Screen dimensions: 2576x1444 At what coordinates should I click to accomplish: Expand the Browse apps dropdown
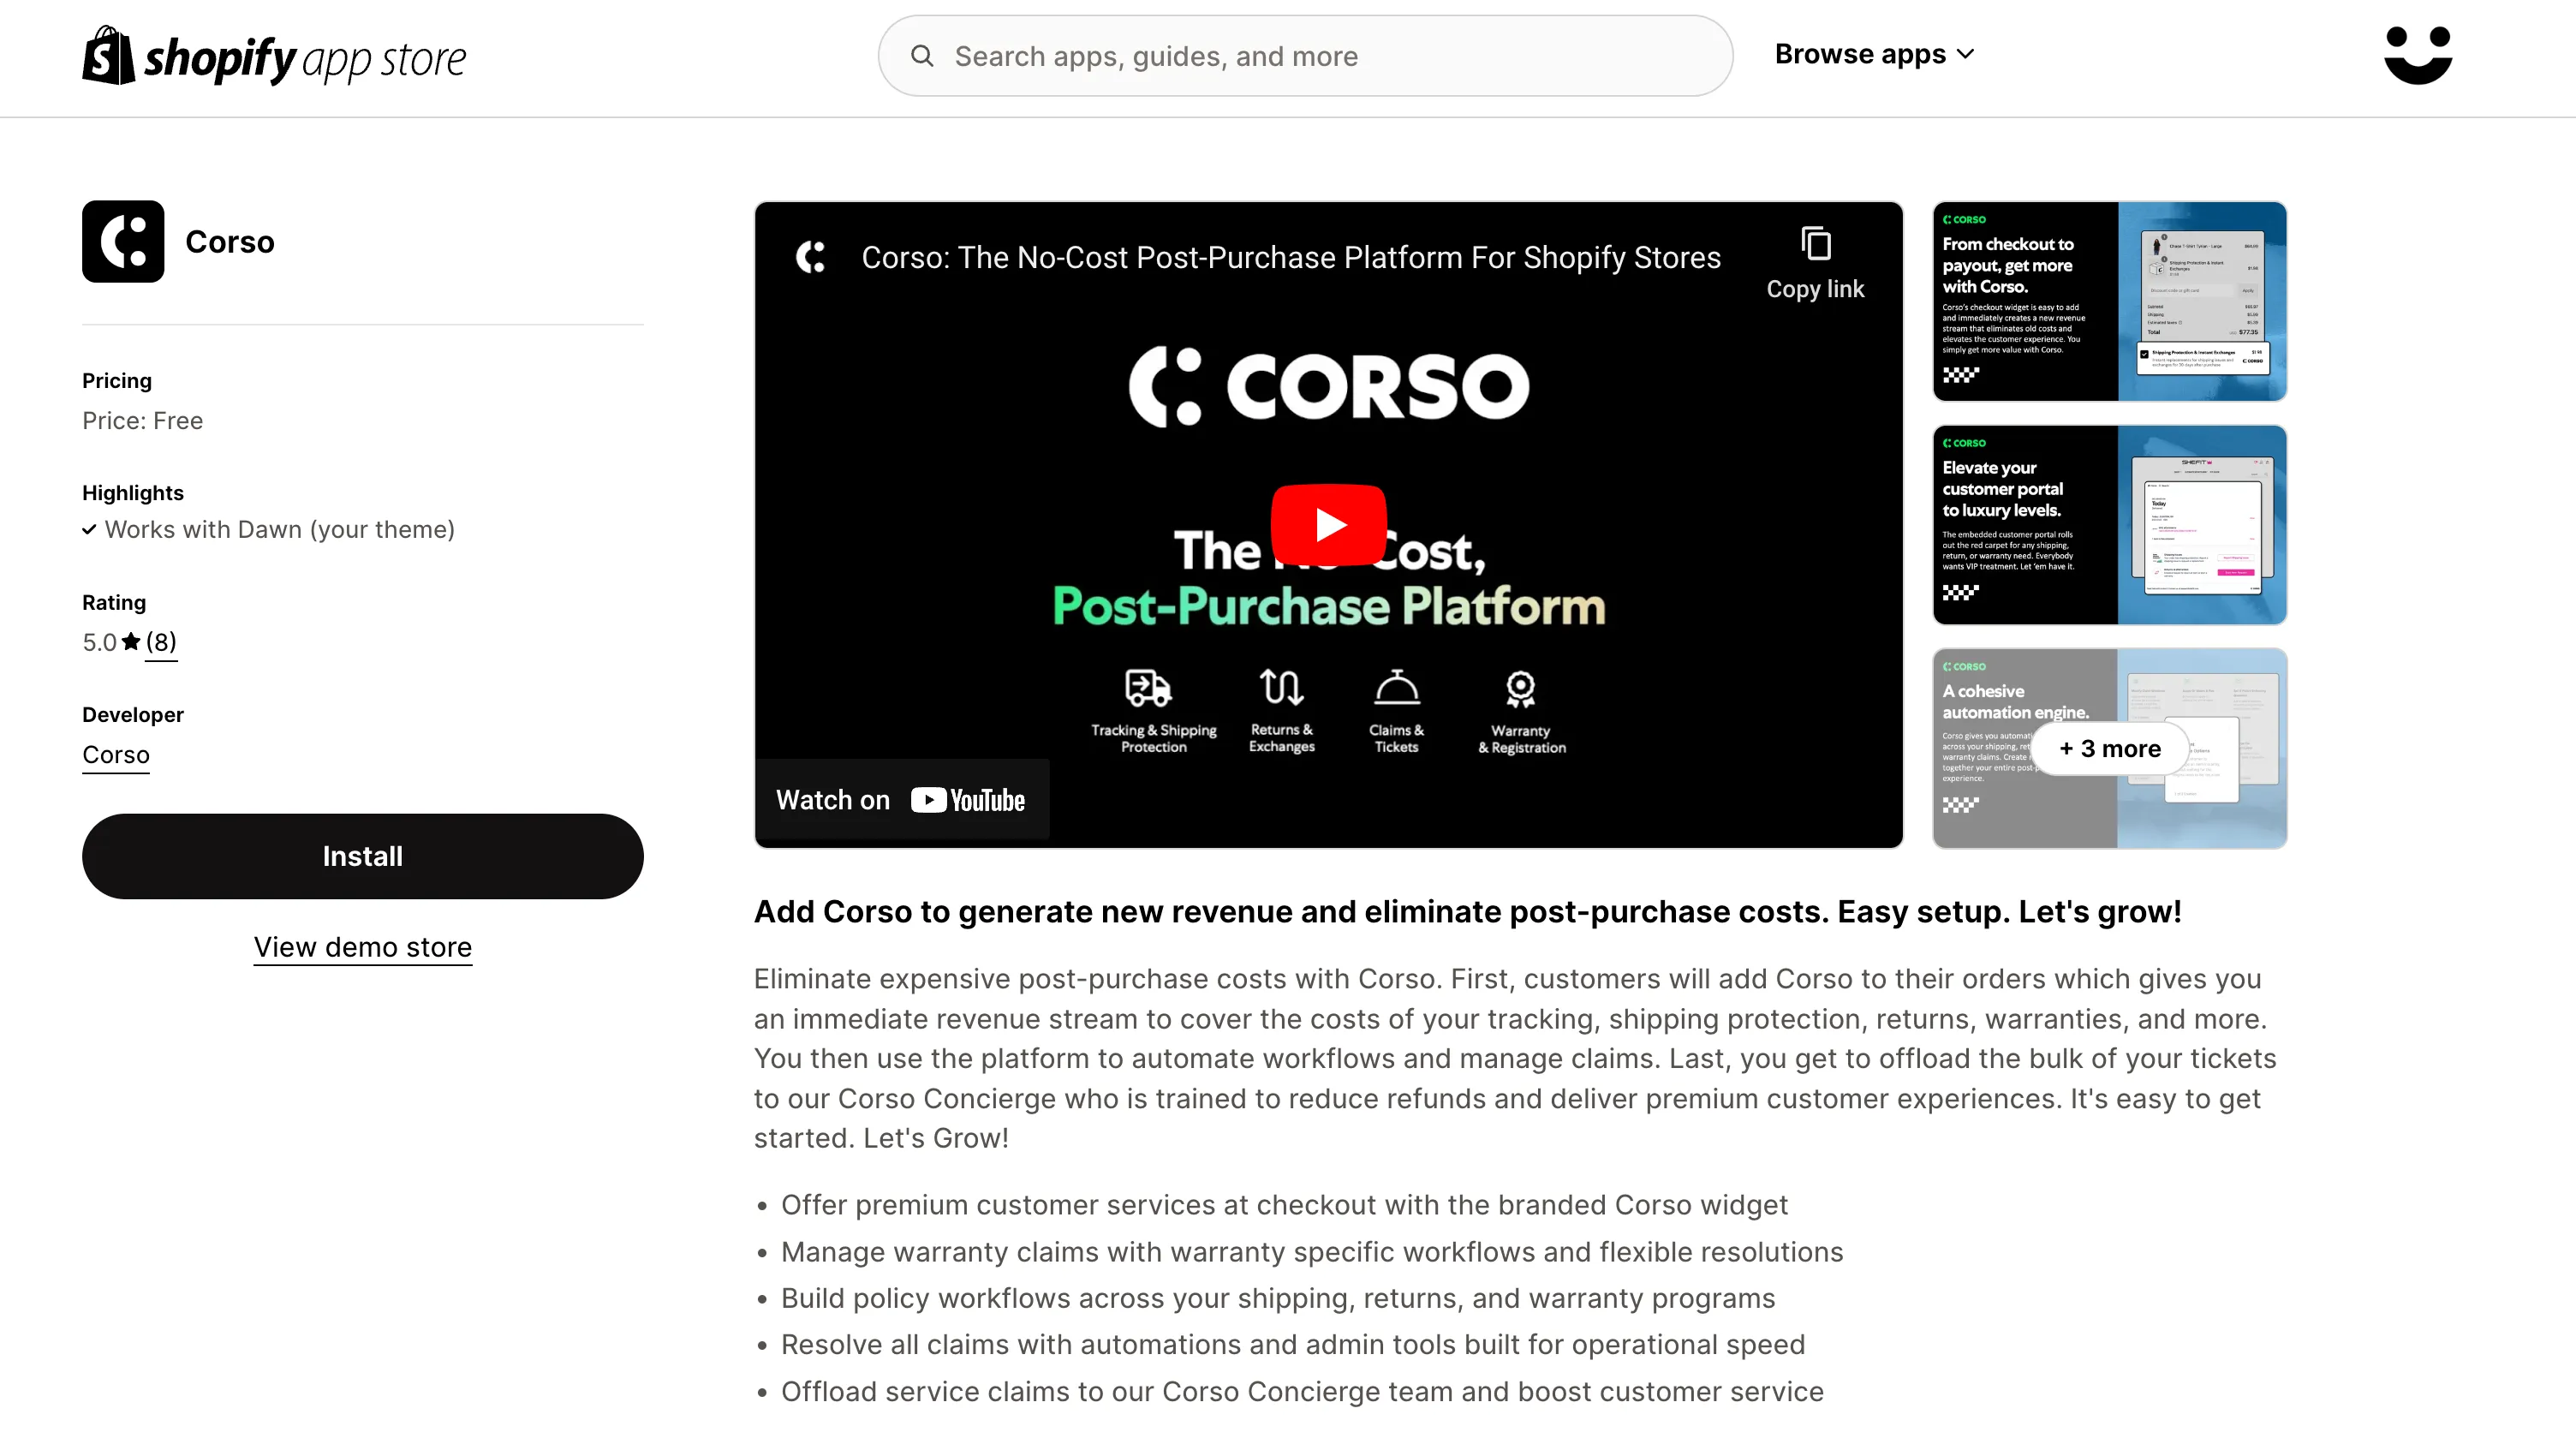coord(1875,53)
